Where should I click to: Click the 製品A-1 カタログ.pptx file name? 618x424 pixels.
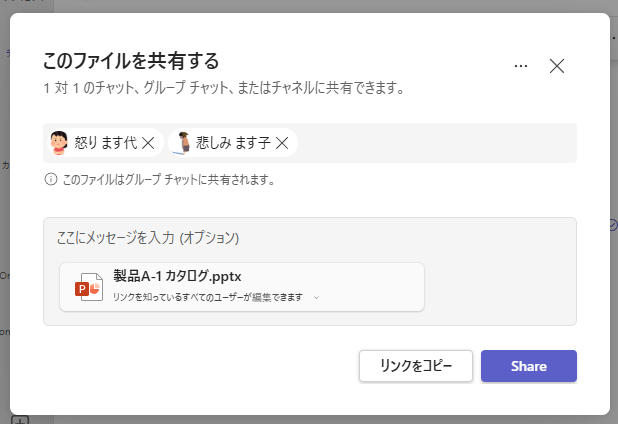[177, 276]
